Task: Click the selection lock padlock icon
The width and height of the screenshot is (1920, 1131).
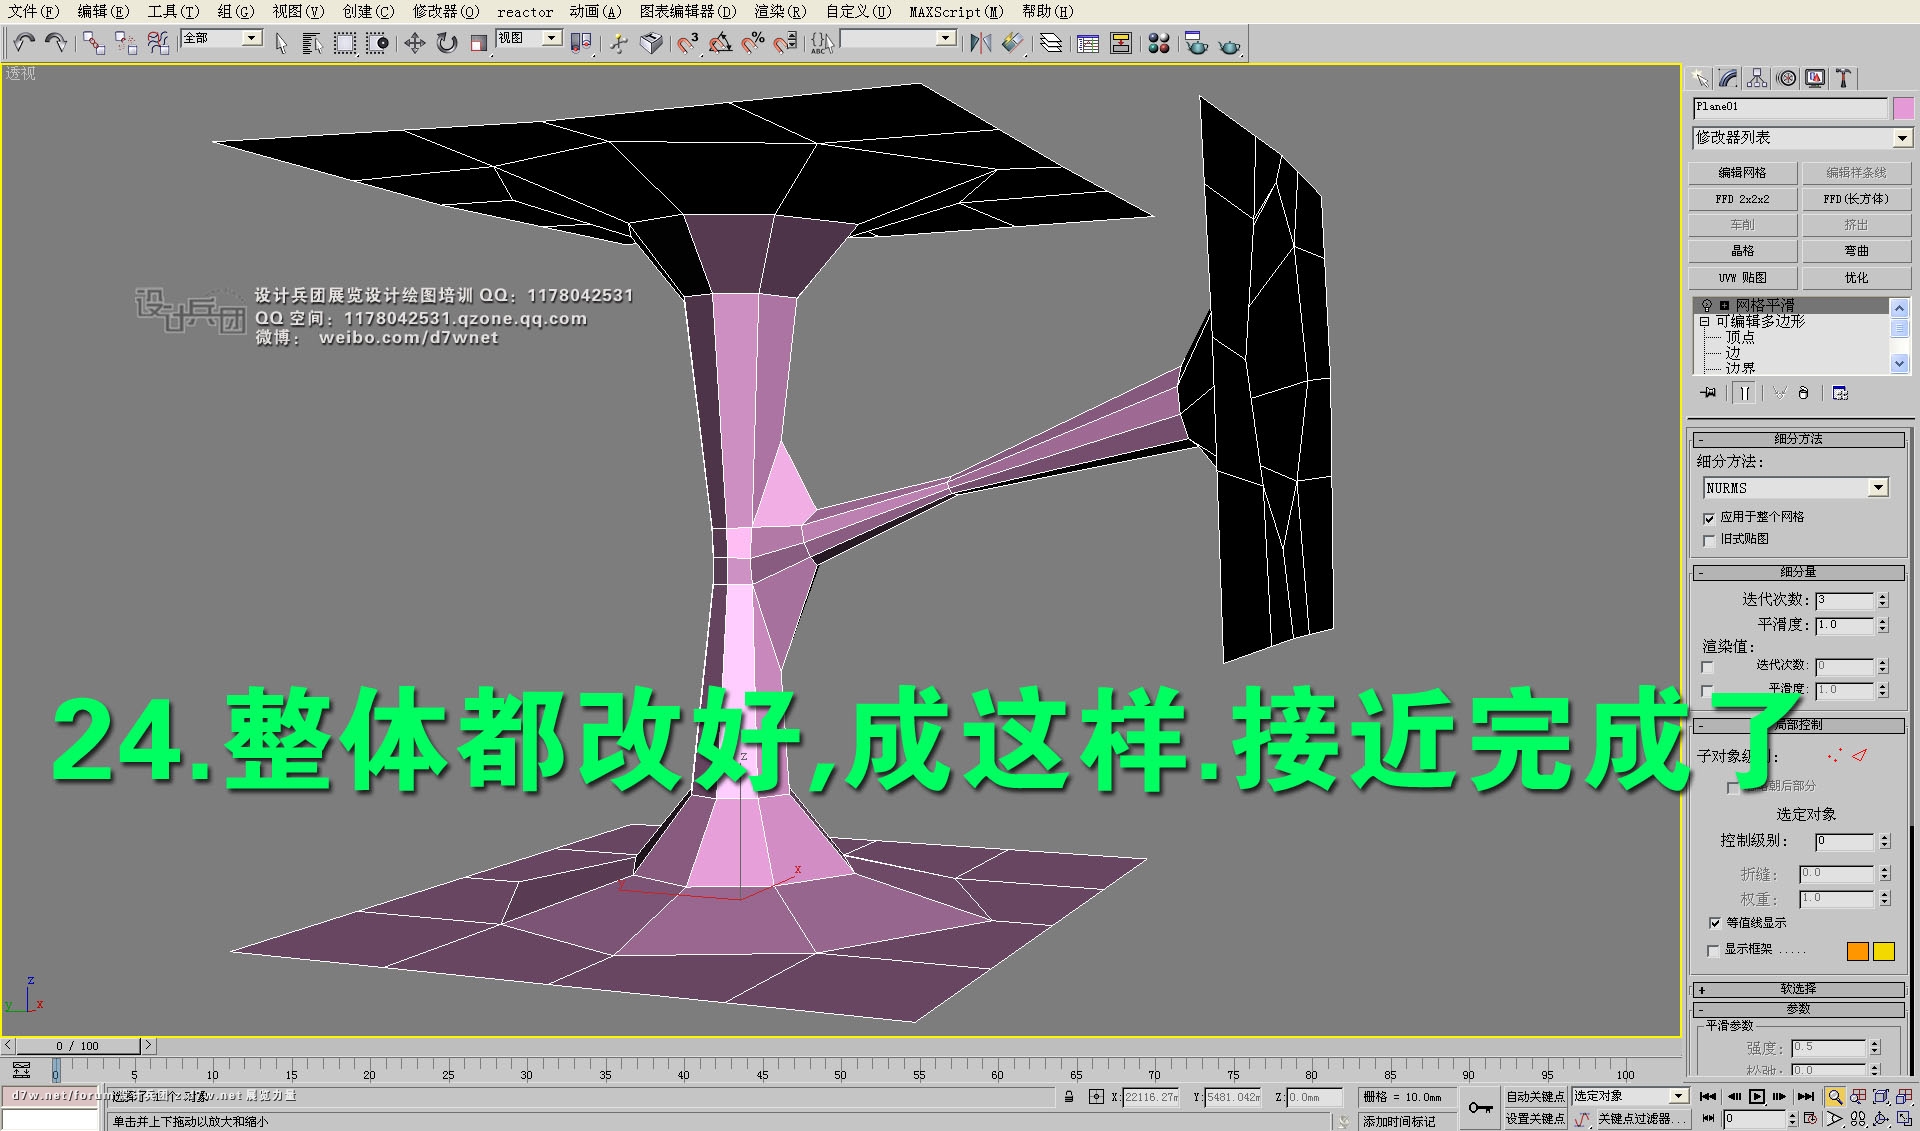Action: tap(1069, 1097)
